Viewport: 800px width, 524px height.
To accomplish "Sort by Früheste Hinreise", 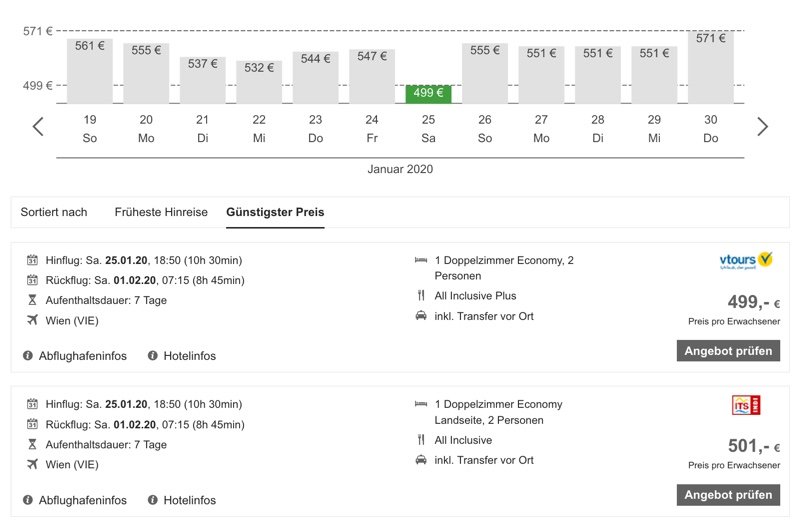I will [x=161, y=212].
